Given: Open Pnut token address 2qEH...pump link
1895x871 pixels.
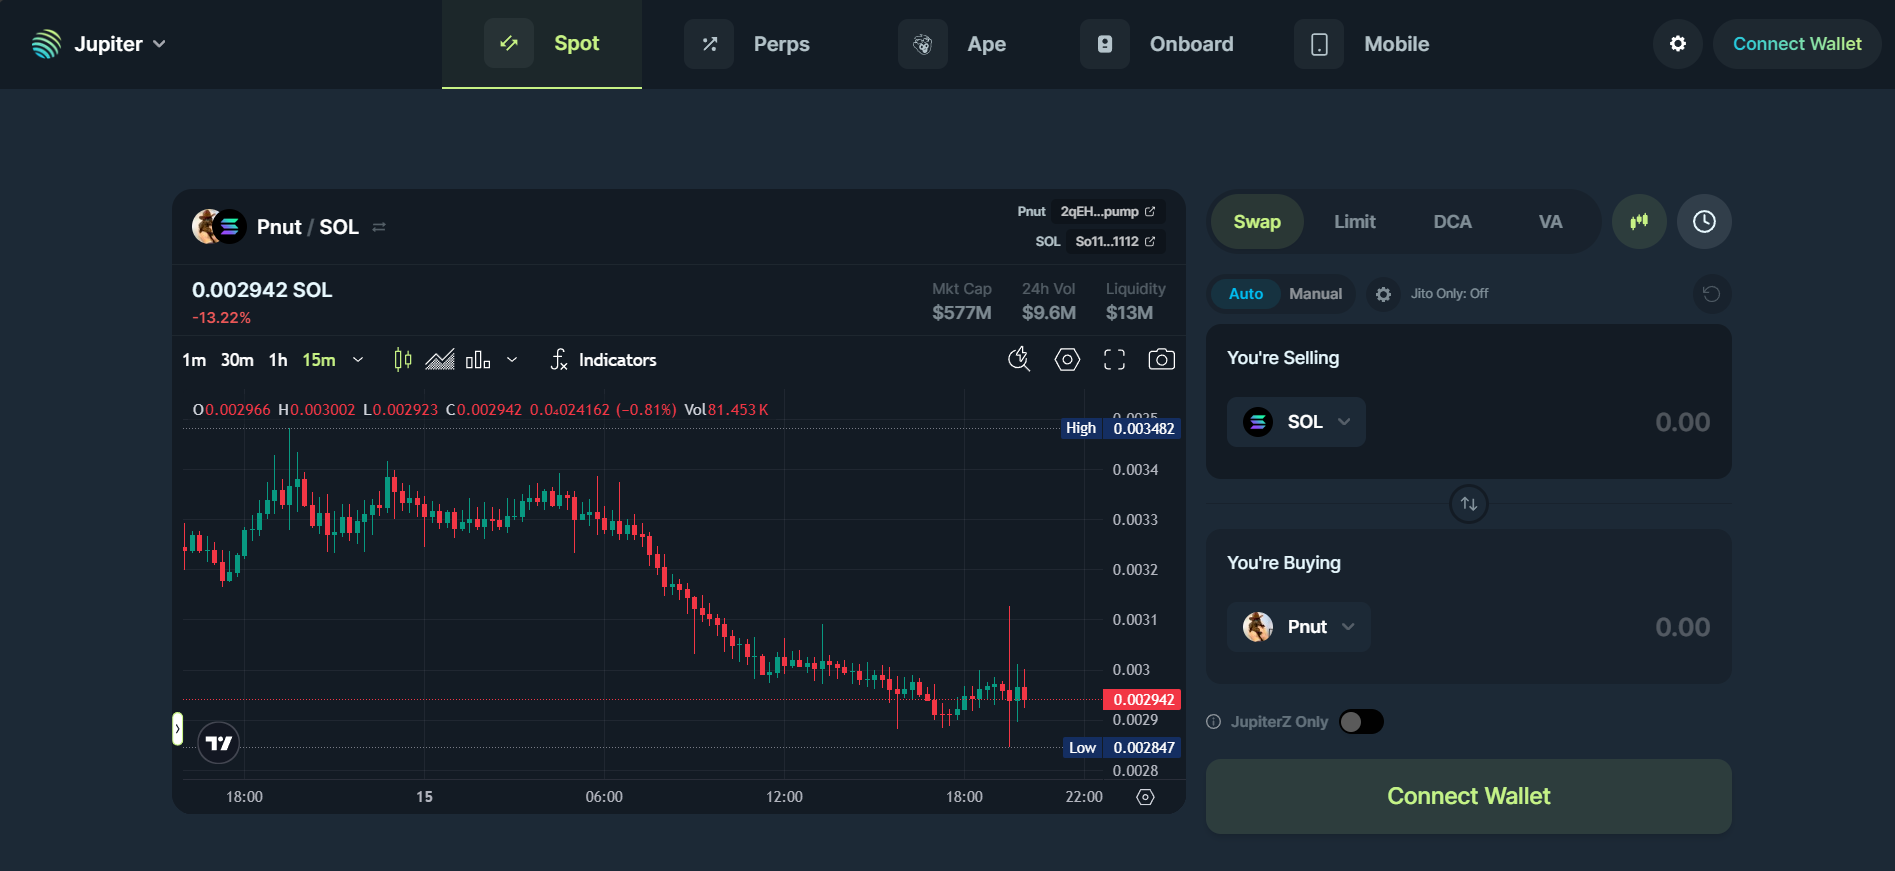Looking at the screenshot, I should [1108, 211].
